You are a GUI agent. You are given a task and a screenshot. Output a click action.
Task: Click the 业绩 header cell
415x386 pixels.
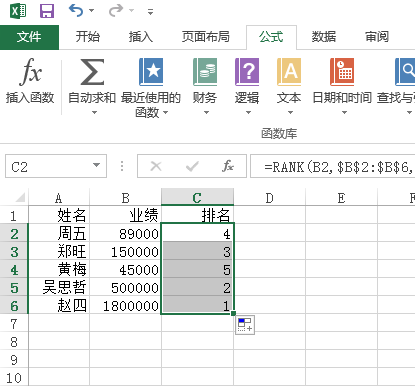(126, 215)
